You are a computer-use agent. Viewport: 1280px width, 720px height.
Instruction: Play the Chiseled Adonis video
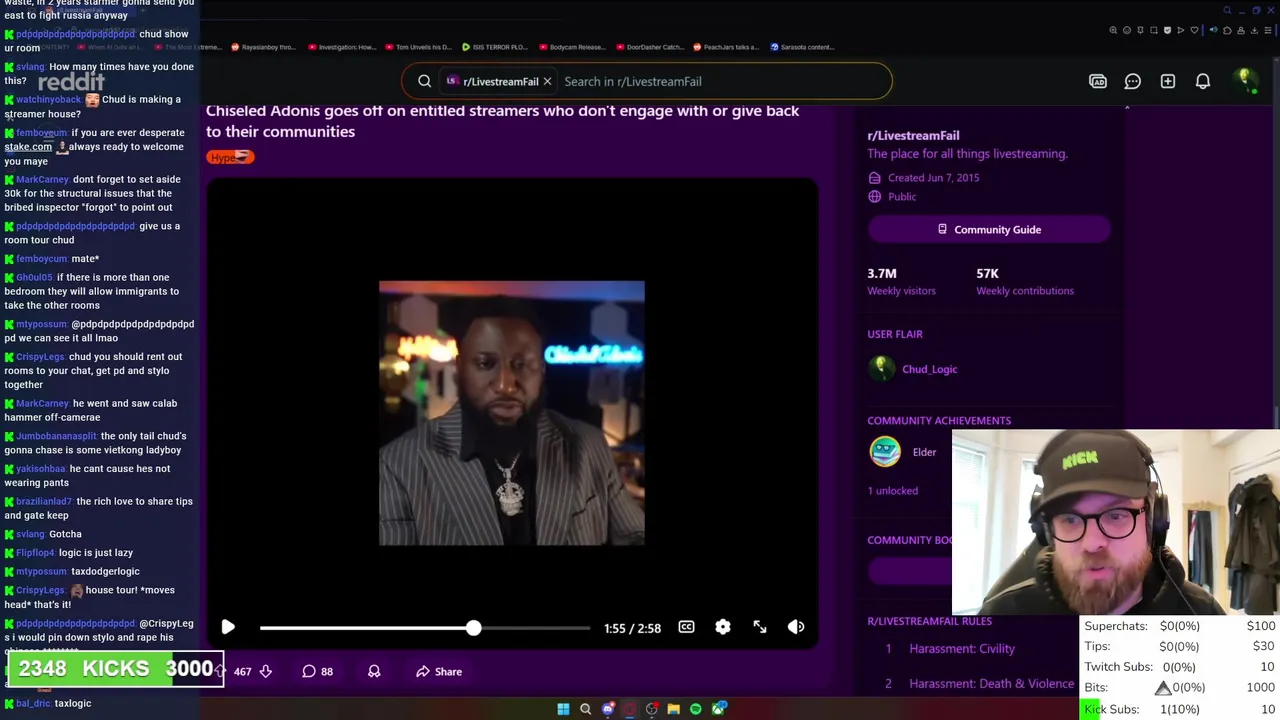tap(228, 627)
